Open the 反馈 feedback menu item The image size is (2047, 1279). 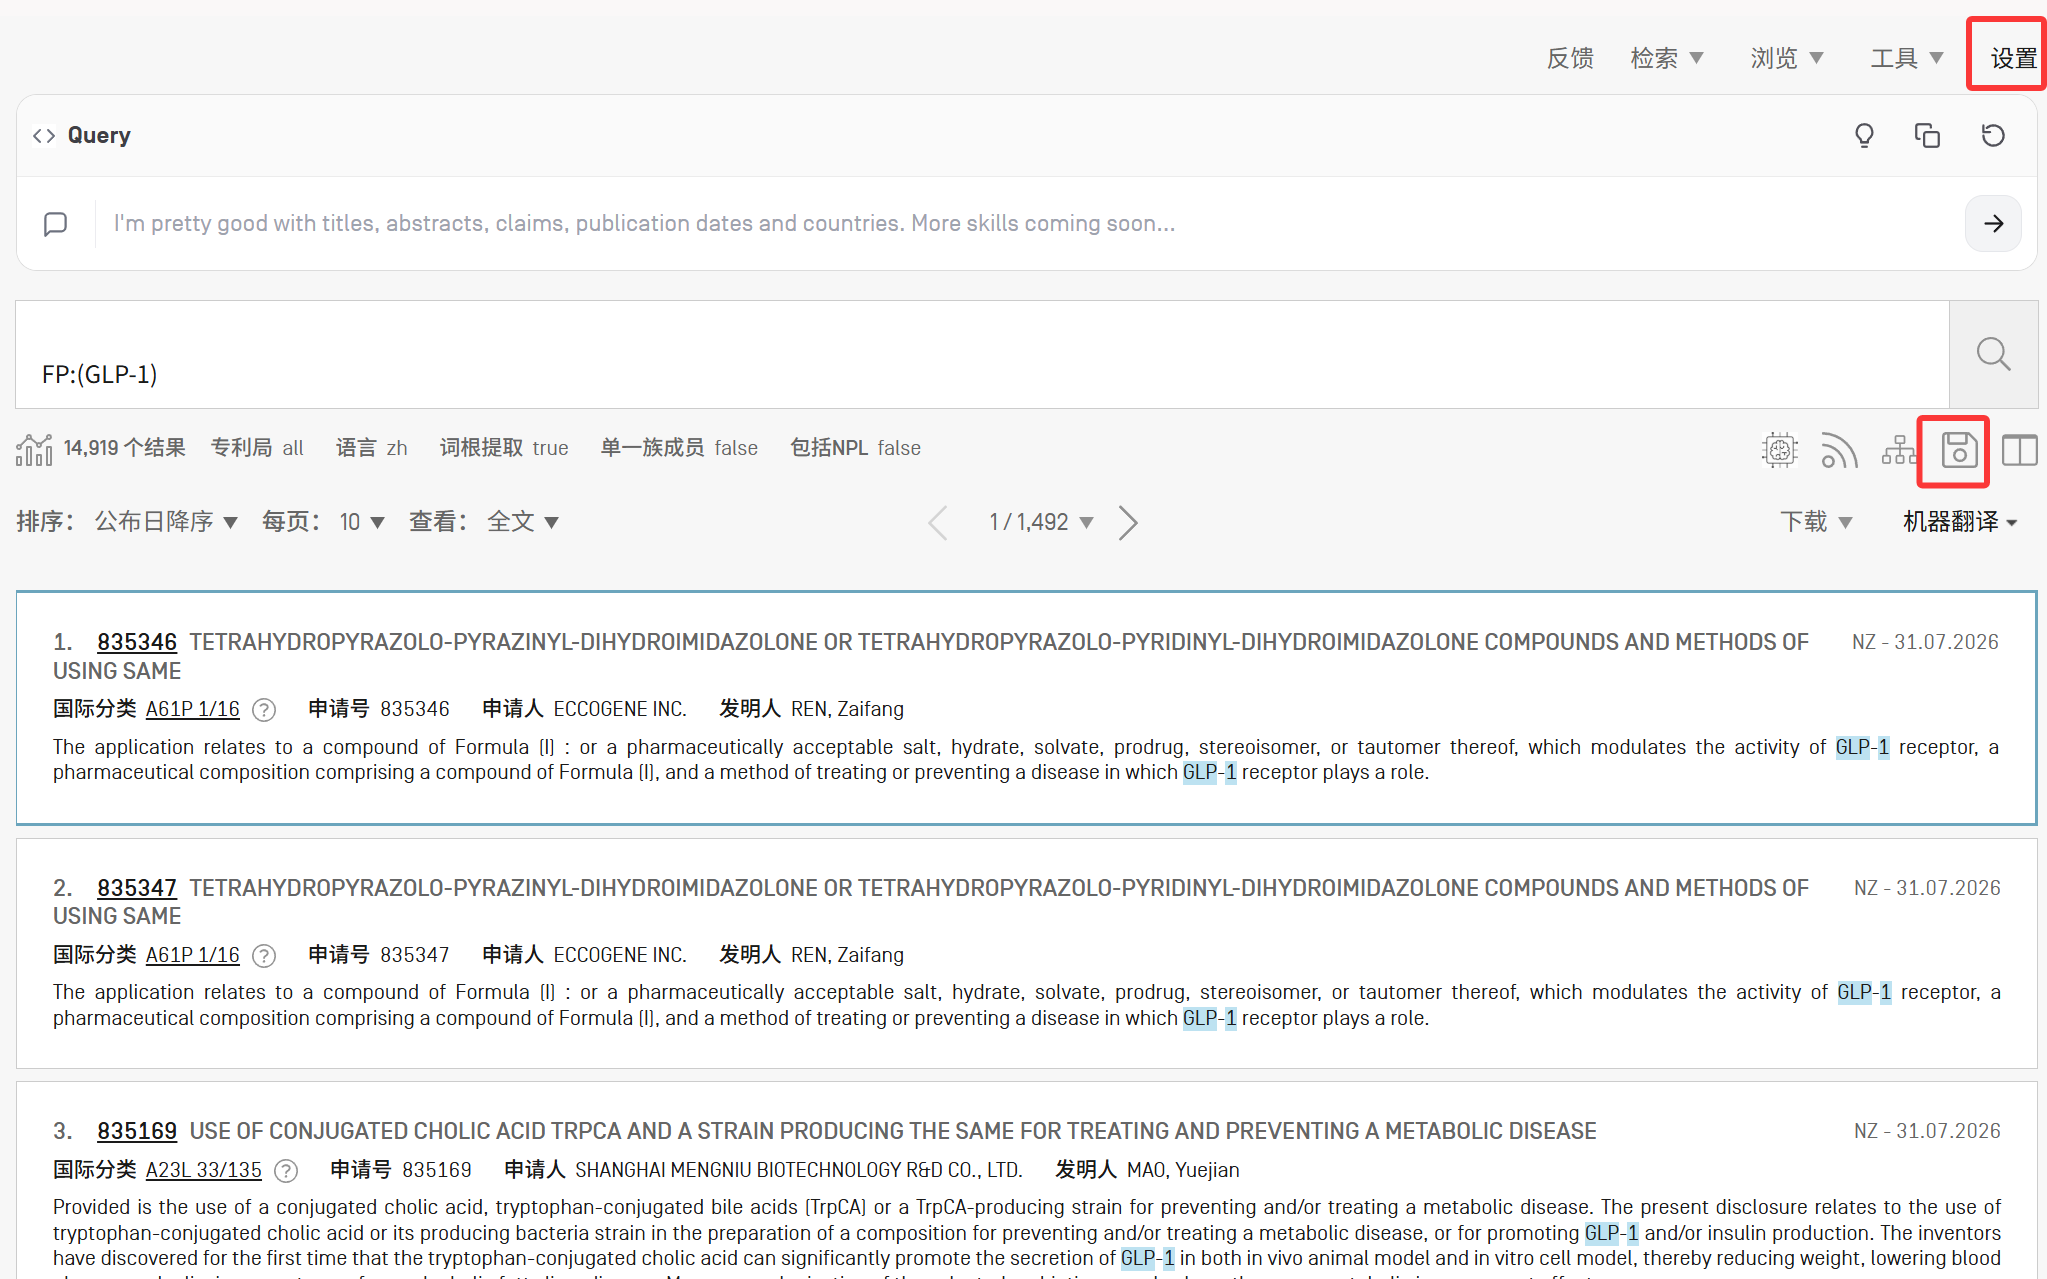point(1570,58)
